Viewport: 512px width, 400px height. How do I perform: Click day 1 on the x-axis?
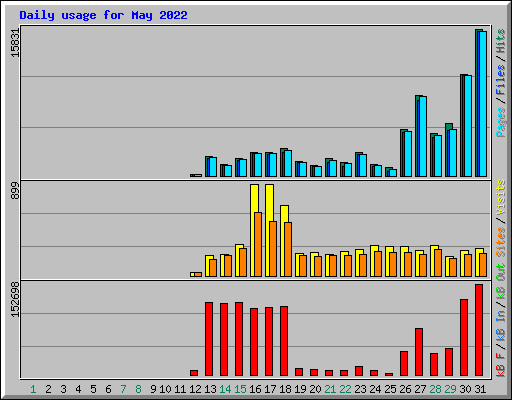33,389
